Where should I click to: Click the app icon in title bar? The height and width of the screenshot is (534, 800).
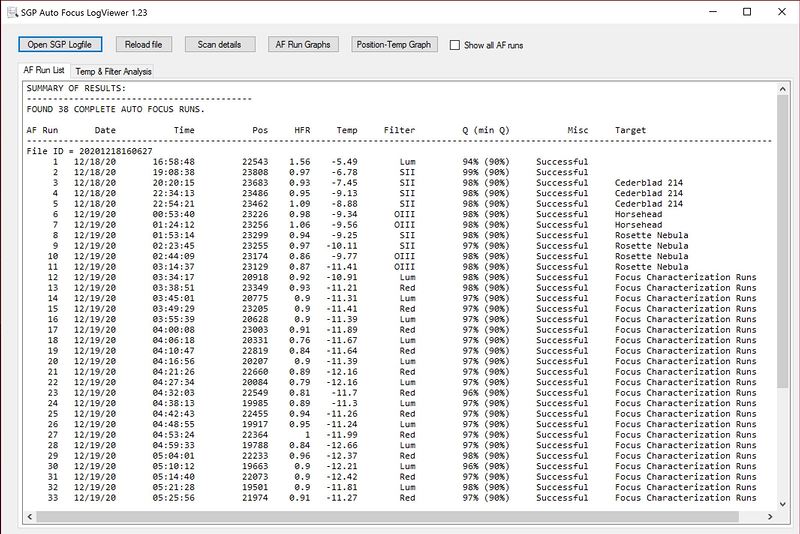pos(12,12)
